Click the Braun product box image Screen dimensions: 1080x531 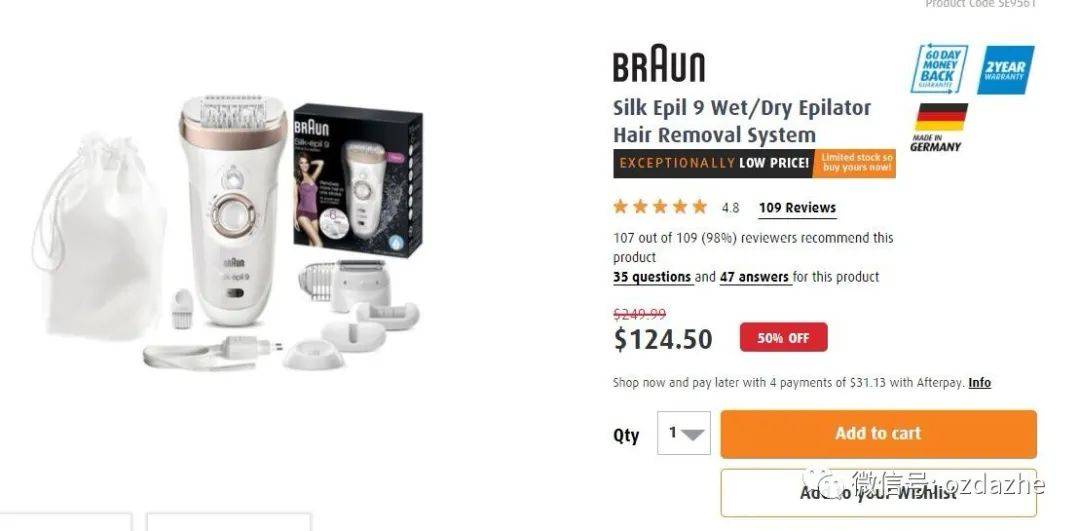(357, 179)
